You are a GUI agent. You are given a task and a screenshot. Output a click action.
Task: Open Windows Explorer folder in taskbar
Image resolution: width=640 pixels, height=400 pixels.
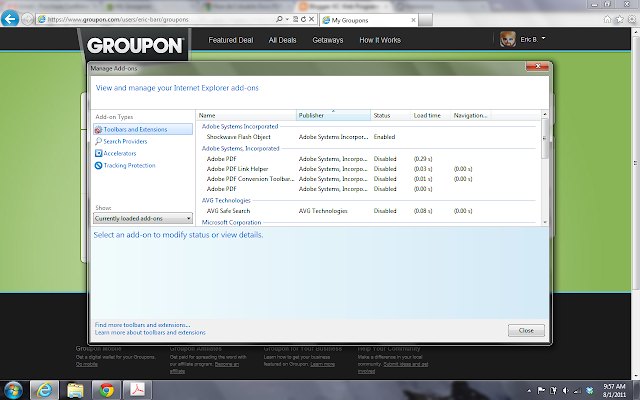(x=76, y=391)
